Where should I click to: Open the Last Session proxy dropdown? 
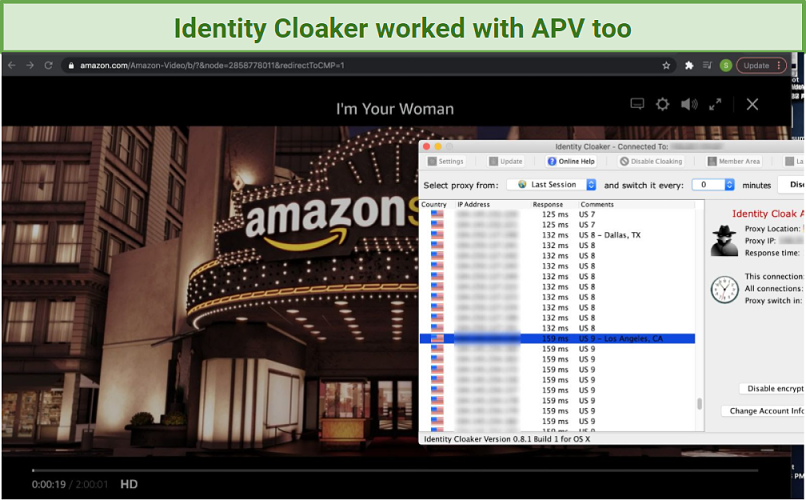click(551, 184)
